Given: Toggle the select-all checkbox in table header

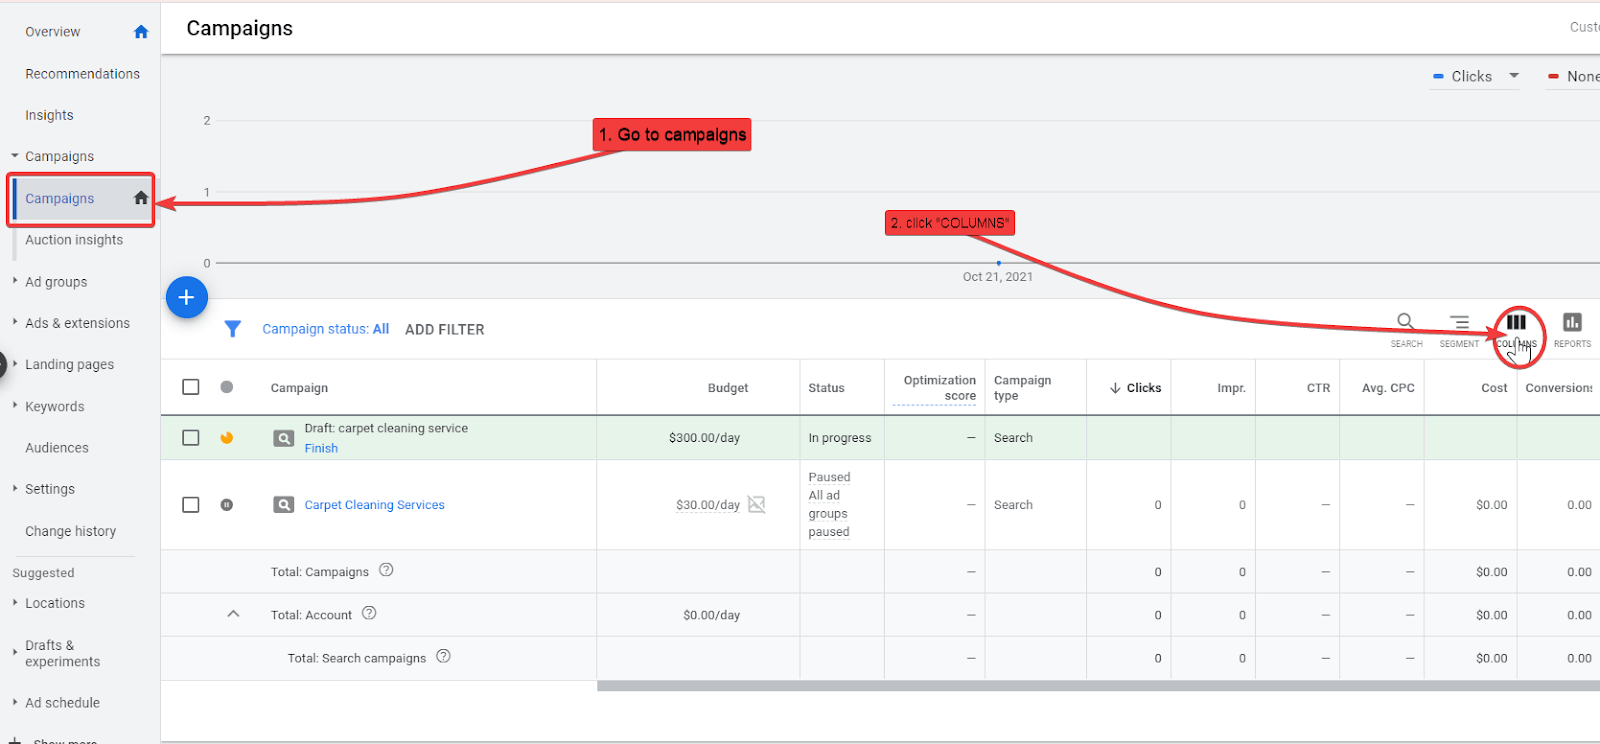Looking at the screenshot, I should pyautogui.click(x=191, y=387).
